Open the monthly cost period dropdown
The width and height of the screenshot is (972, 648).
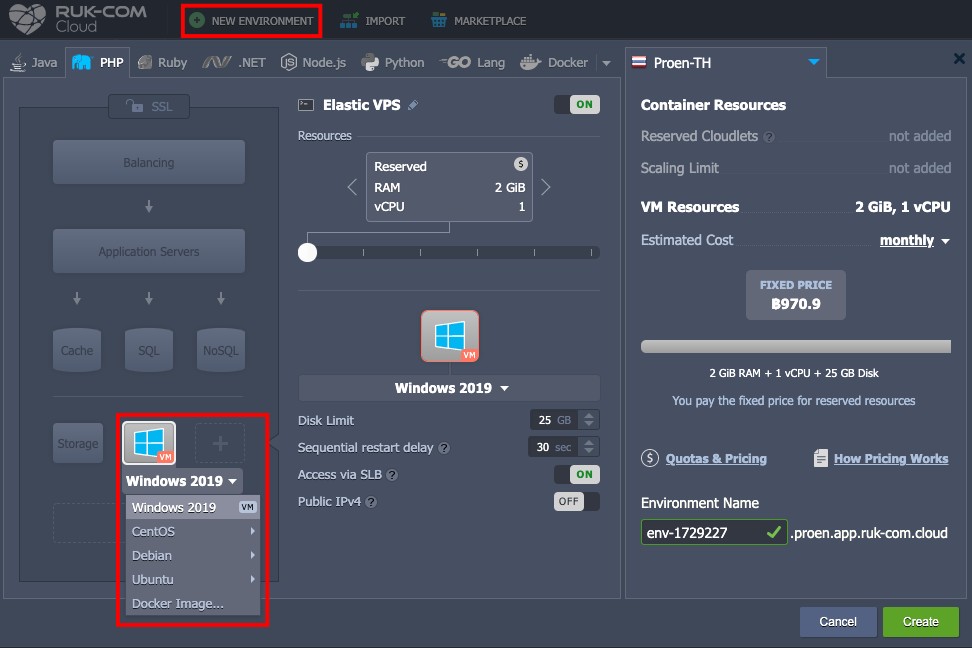914,241
